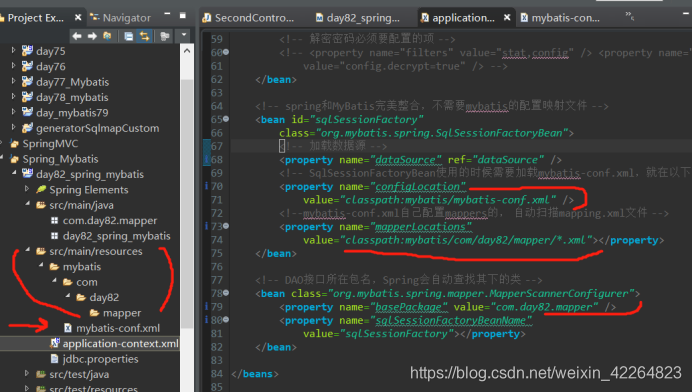Image resolution: width=692 pixels, height=392 pixels.
Task: Open the Project Explorer View Menu dropdown arrow
Action: pyautogui.click(x=184, y=35)
